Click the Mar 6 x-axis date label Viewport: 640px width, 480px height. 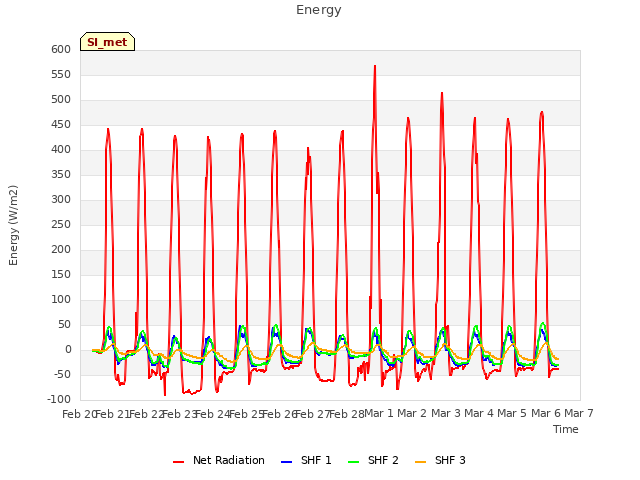coord(546,414)
